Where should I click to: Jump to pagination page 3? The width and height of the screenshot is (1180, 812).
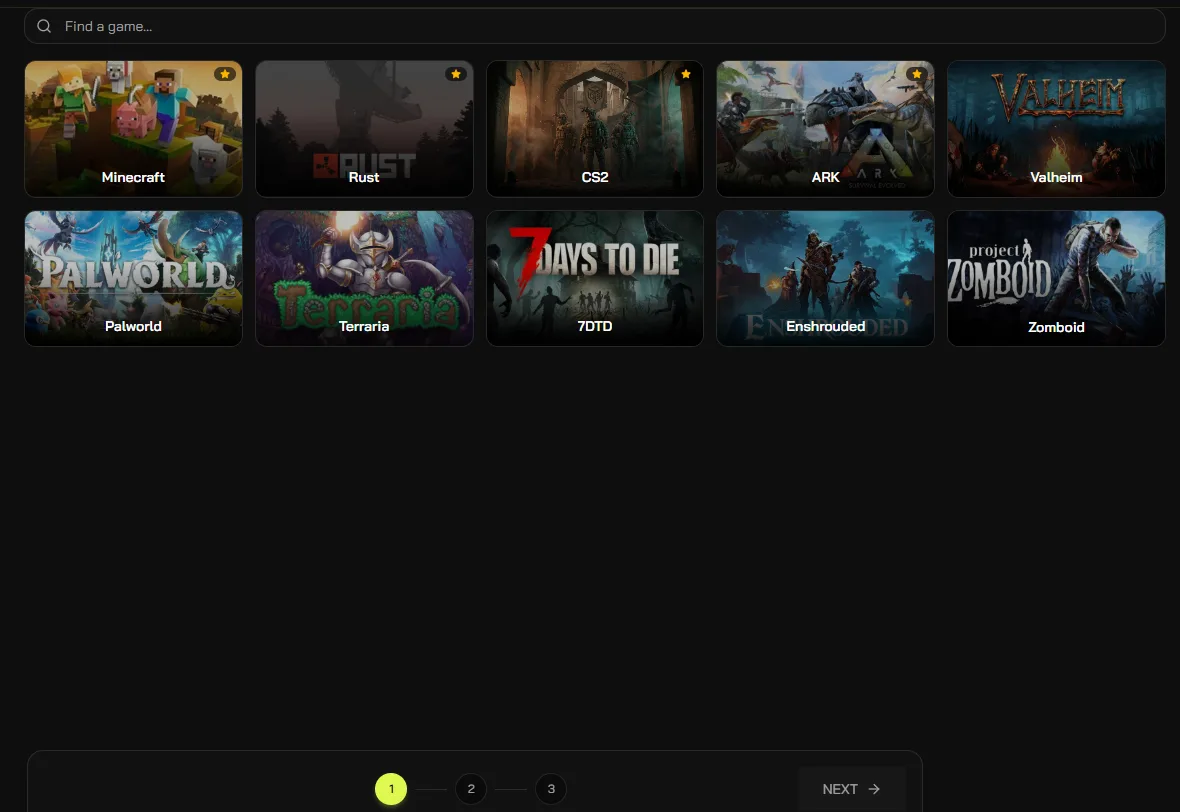(x=551, y=789)
